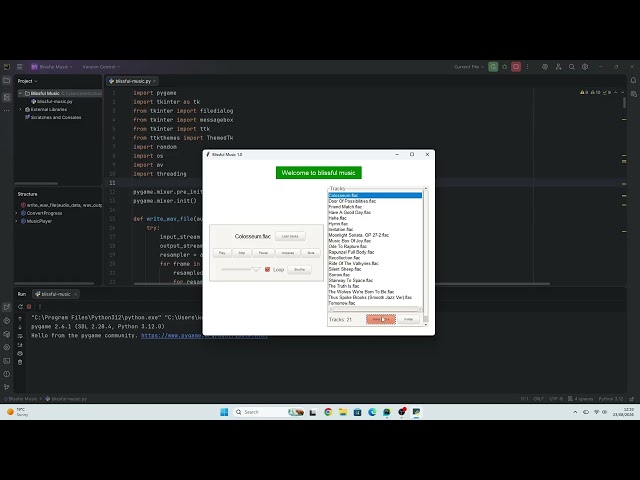
Task: Open the Structure tool window icon in left sidebar
Action: pyautogui.click(x=7, y=97)
